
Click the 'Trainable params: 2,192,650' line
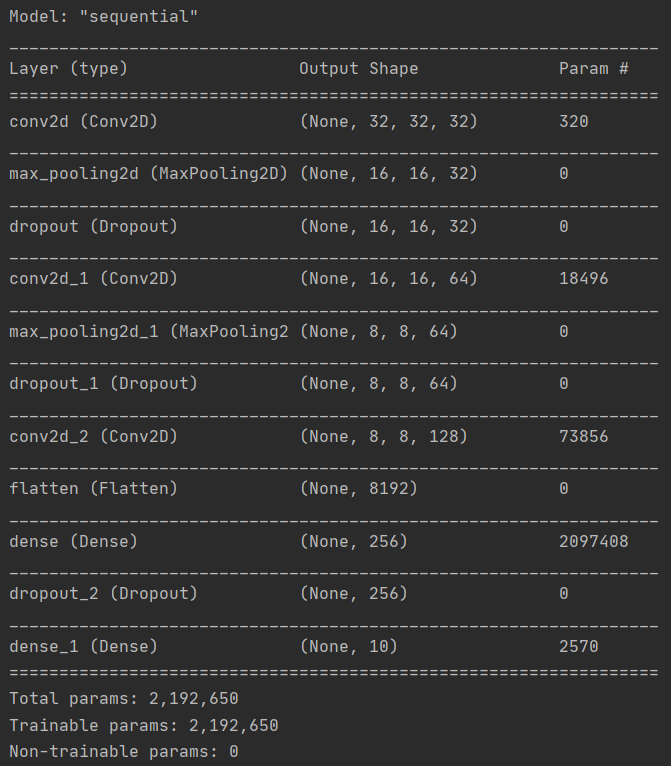click(143, 725)
